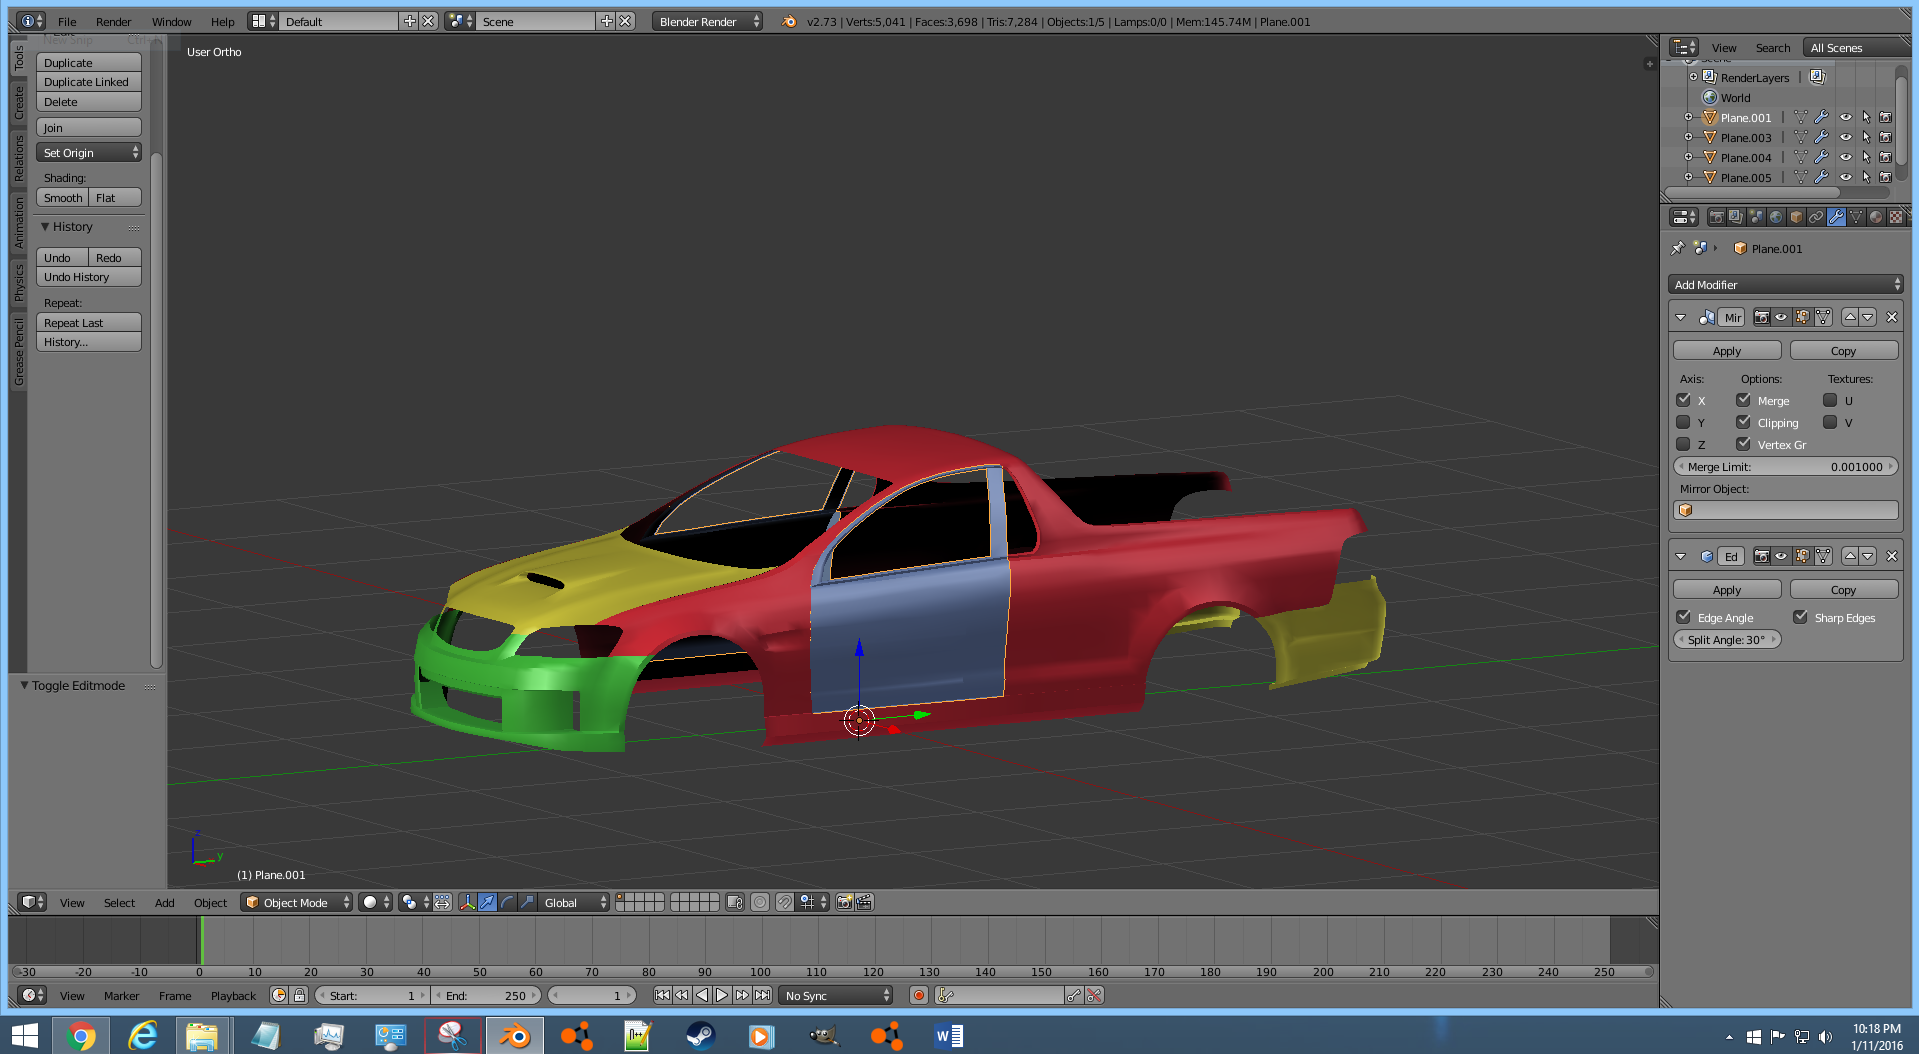Click the Split Angle 30° slider field

tap(1727, 640)
